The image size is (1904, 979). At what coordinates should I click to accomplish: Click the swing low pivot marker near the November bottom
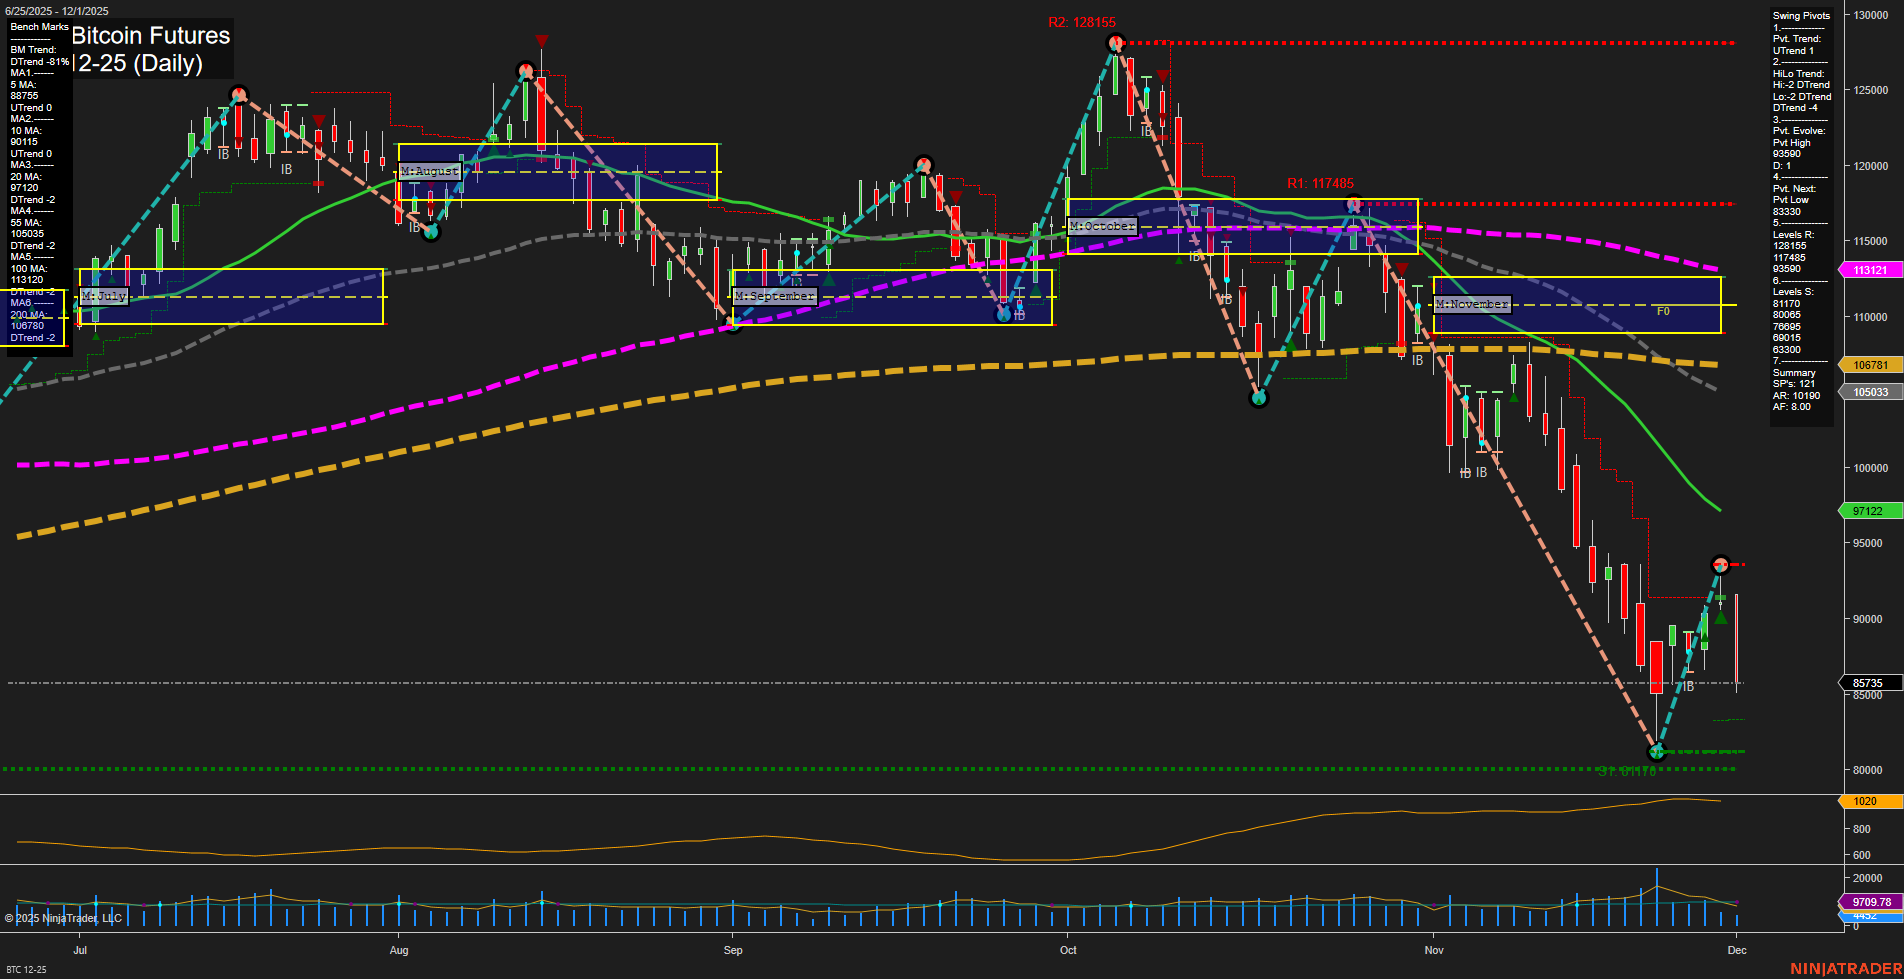(x=1656, y=753)
